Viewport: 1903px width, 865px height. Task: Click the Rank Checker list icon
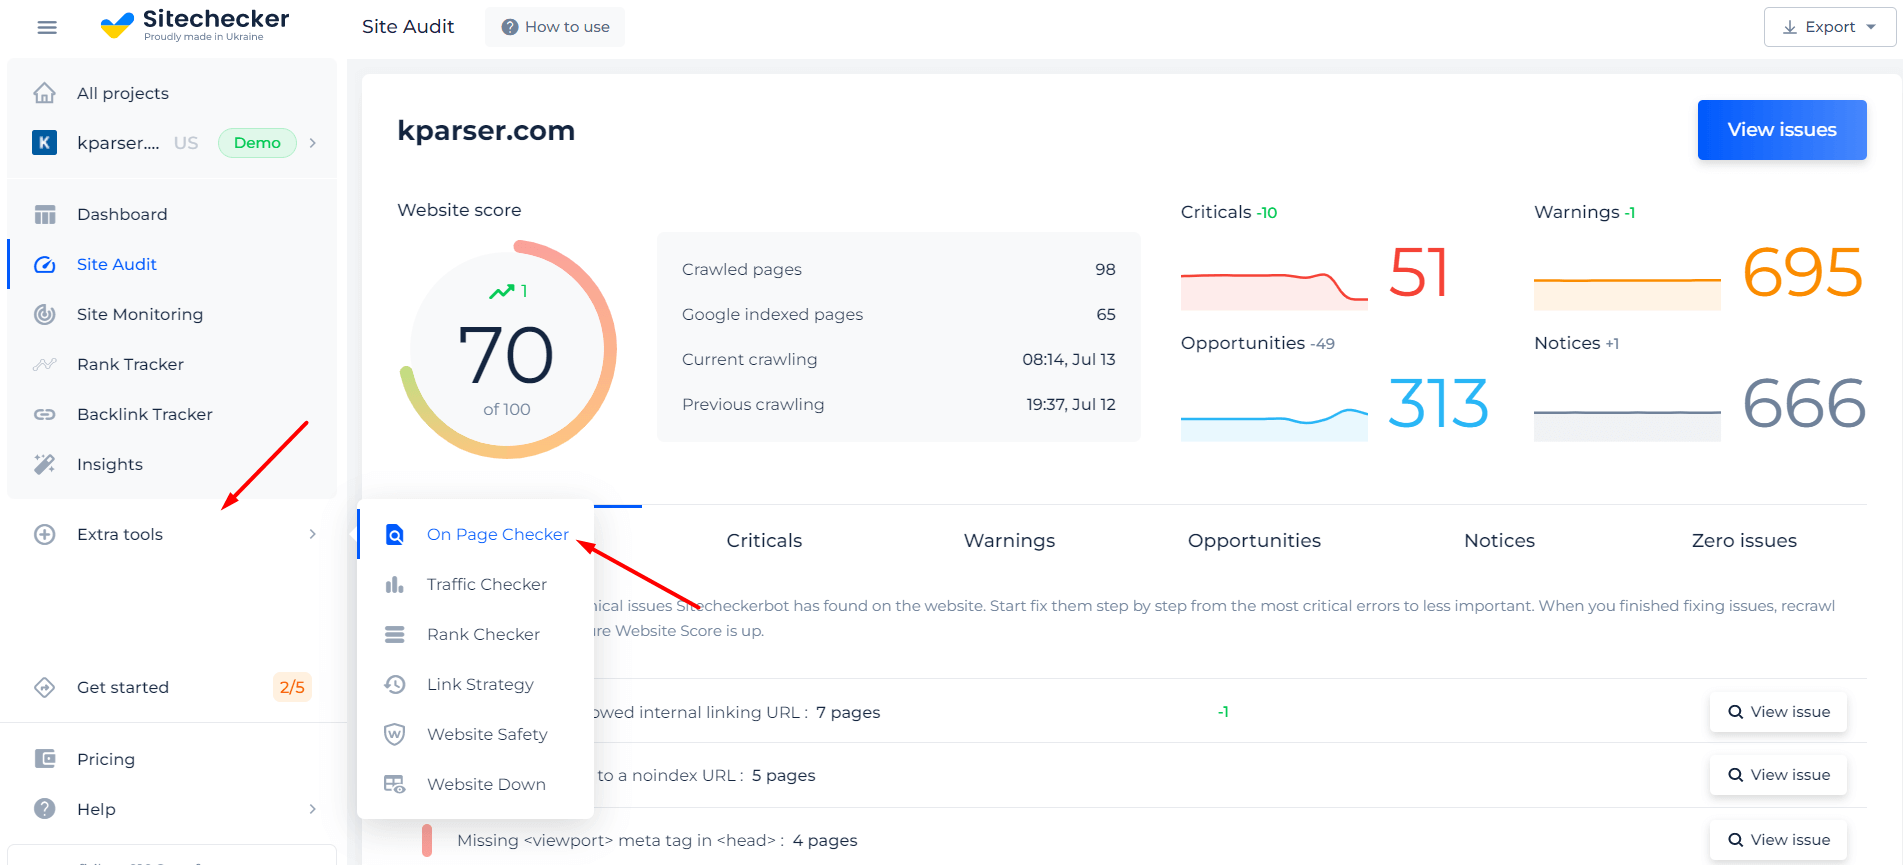(x=395, y=634)
